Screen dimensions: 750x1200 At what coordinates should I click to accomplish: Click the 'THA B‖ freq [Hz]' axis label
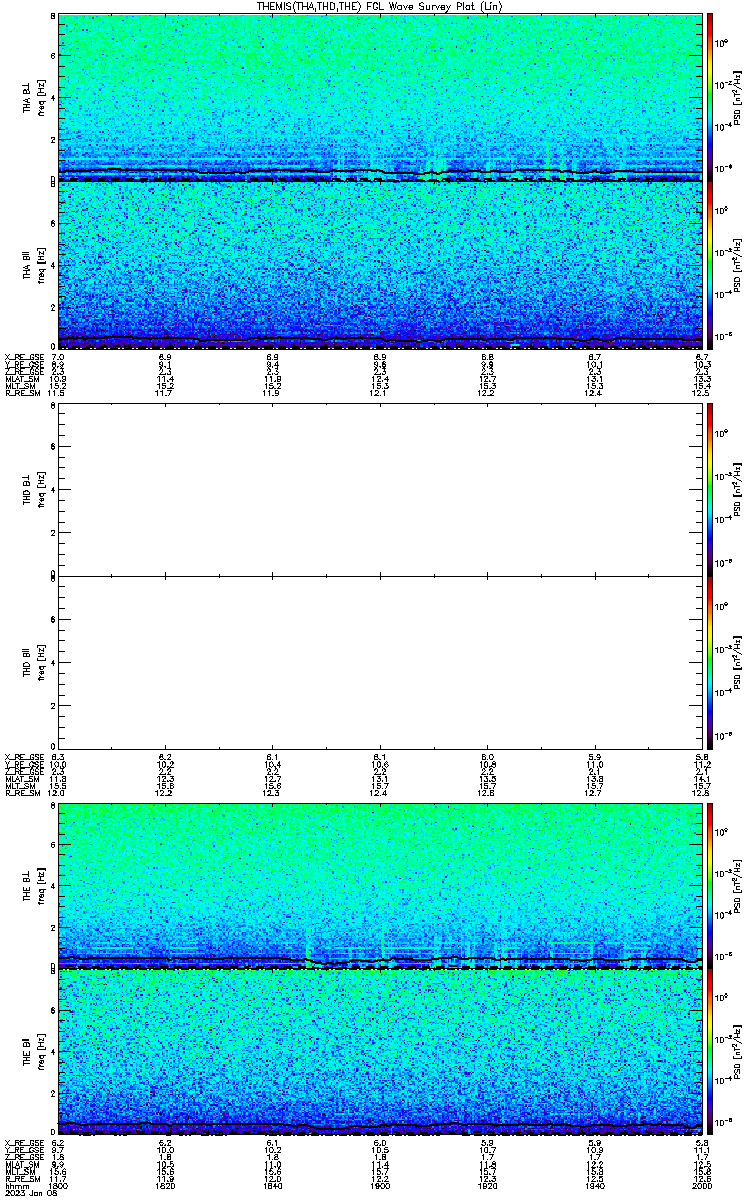tap(33, 264)
